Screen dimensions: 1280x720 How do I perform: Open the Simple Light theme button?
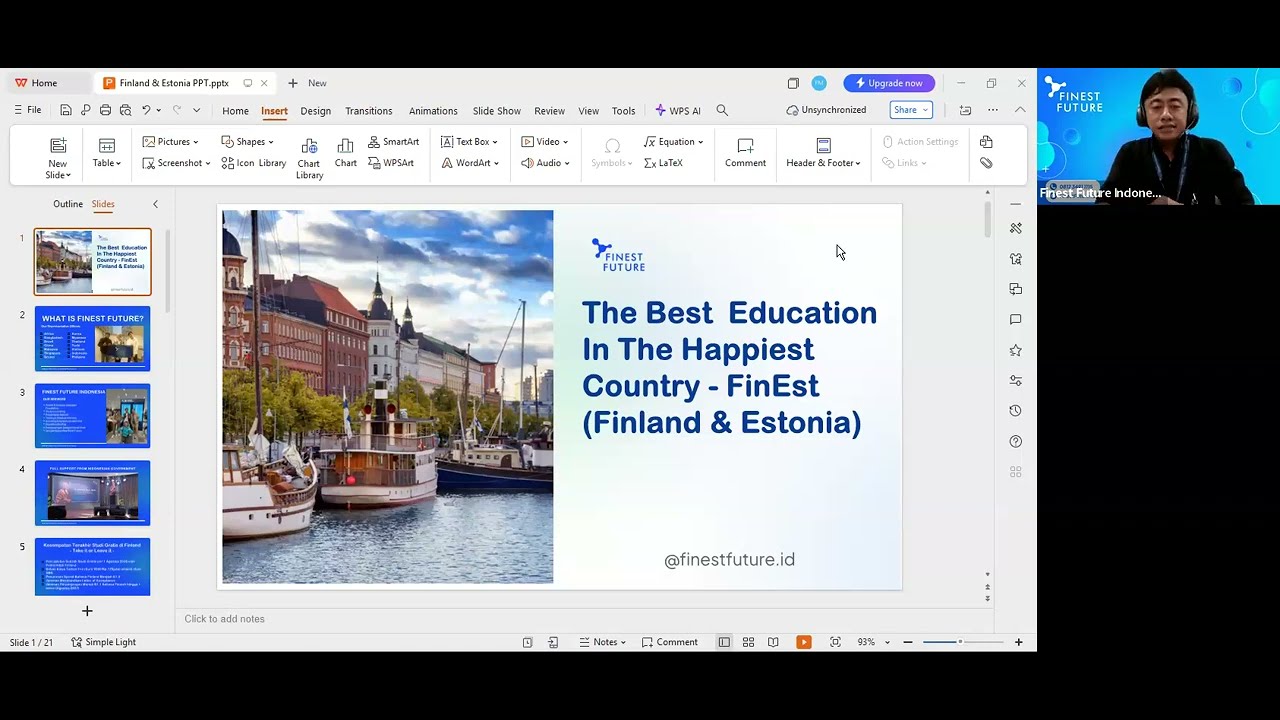(x=103, y=642)
